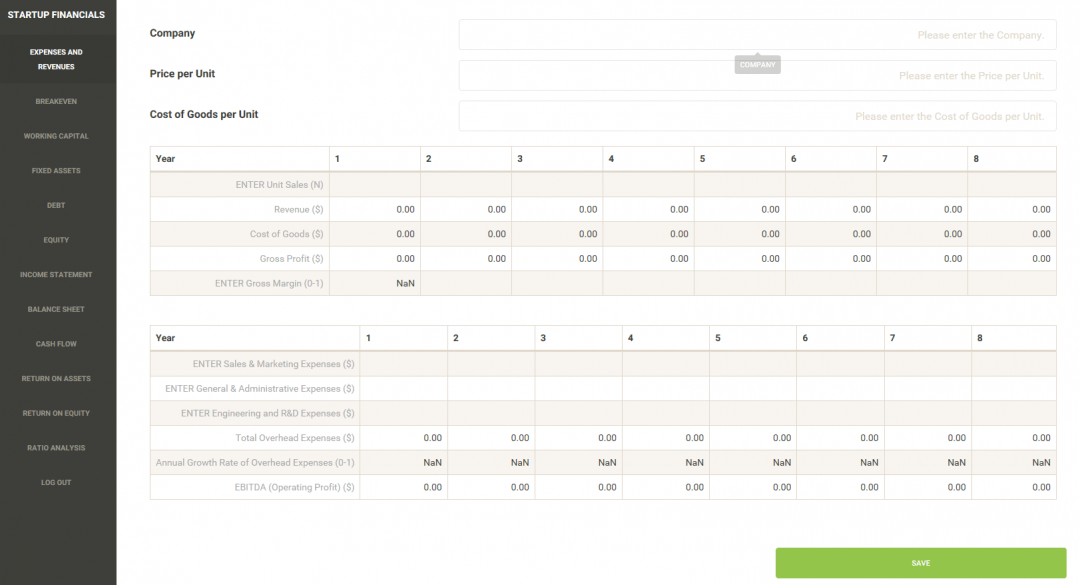Open the Breakeven section
The height and width of the screenshot is (585, 1080).
56,101
